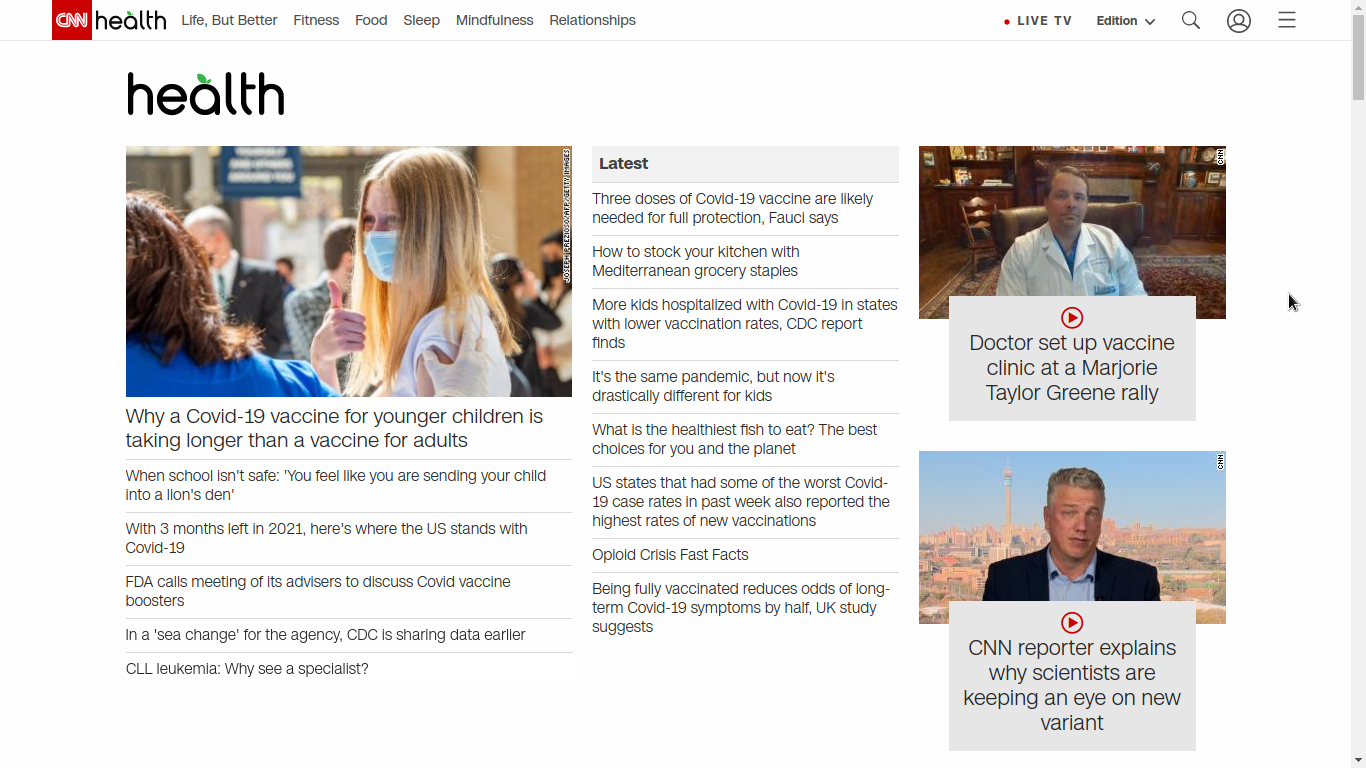Select the Sleep menu item
Image resolution: width=1366 pixels, height=768 pixels.
tap(421, 20)
